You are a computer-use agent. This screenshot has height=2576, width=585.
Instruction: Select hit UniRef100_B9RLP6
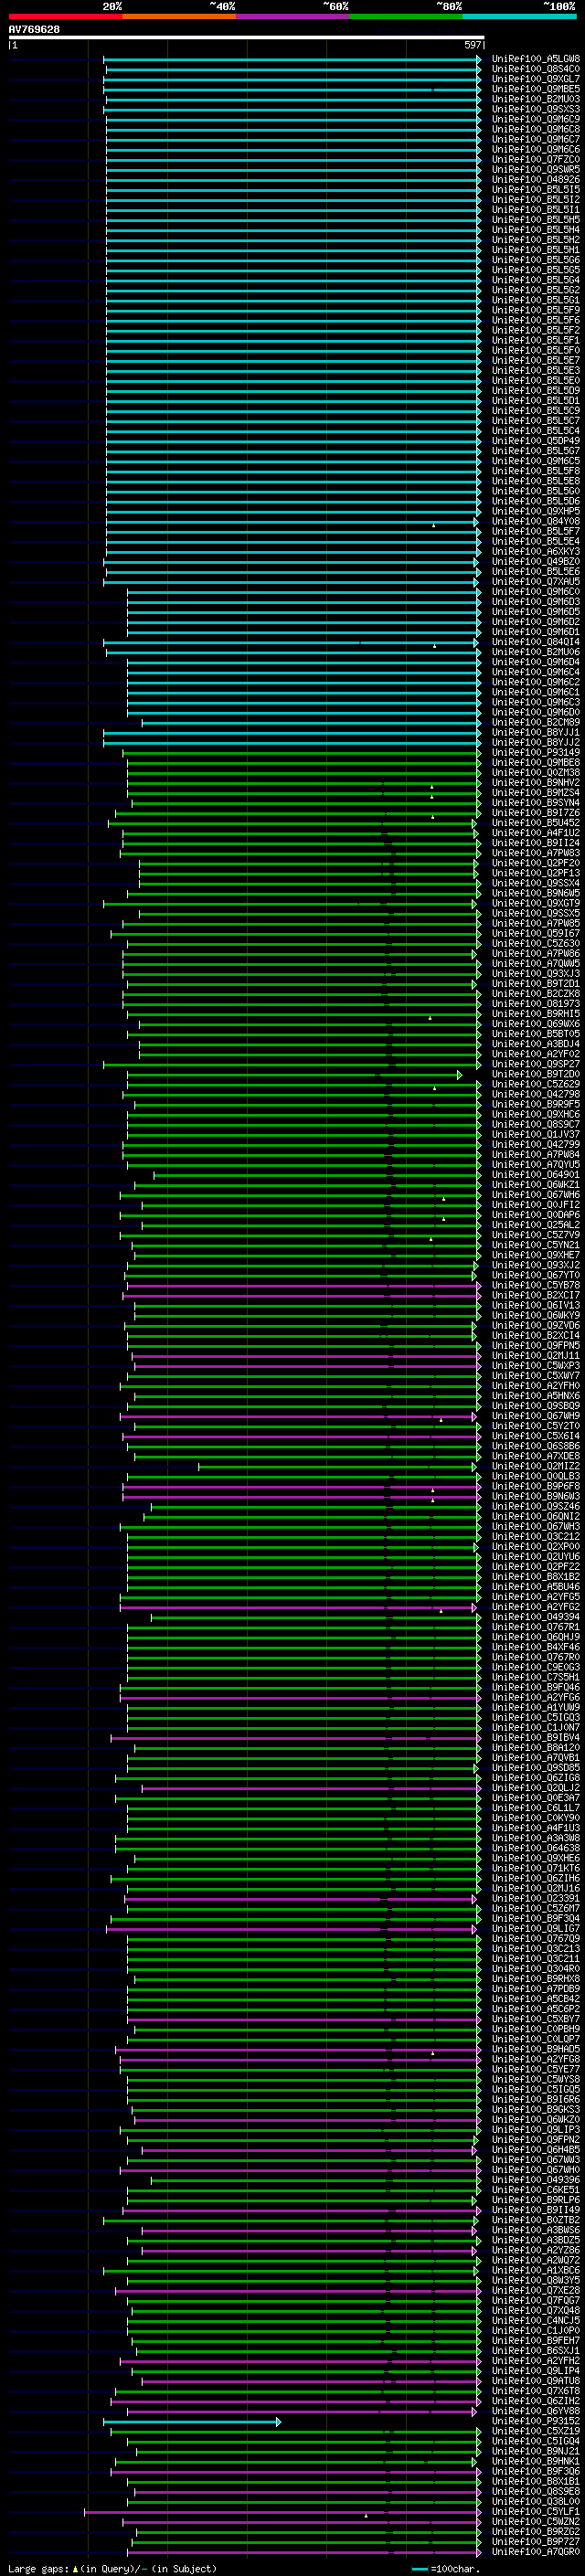point(536,2199)
